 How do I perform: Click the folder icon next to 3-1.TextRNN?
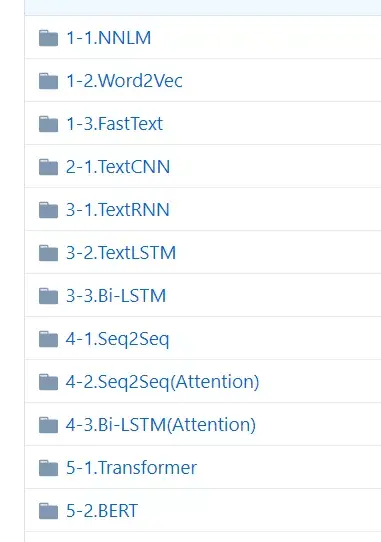tap(48, 210)
